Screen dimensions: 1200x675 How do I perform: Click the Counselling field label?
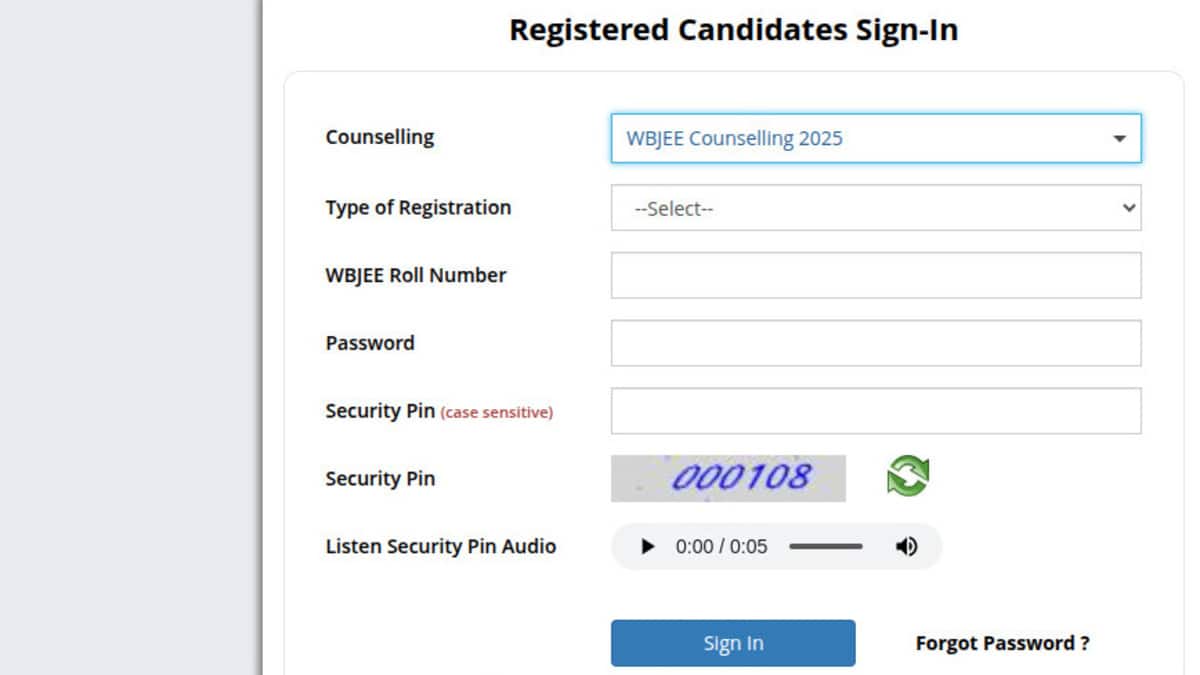(x=380, y=137)
